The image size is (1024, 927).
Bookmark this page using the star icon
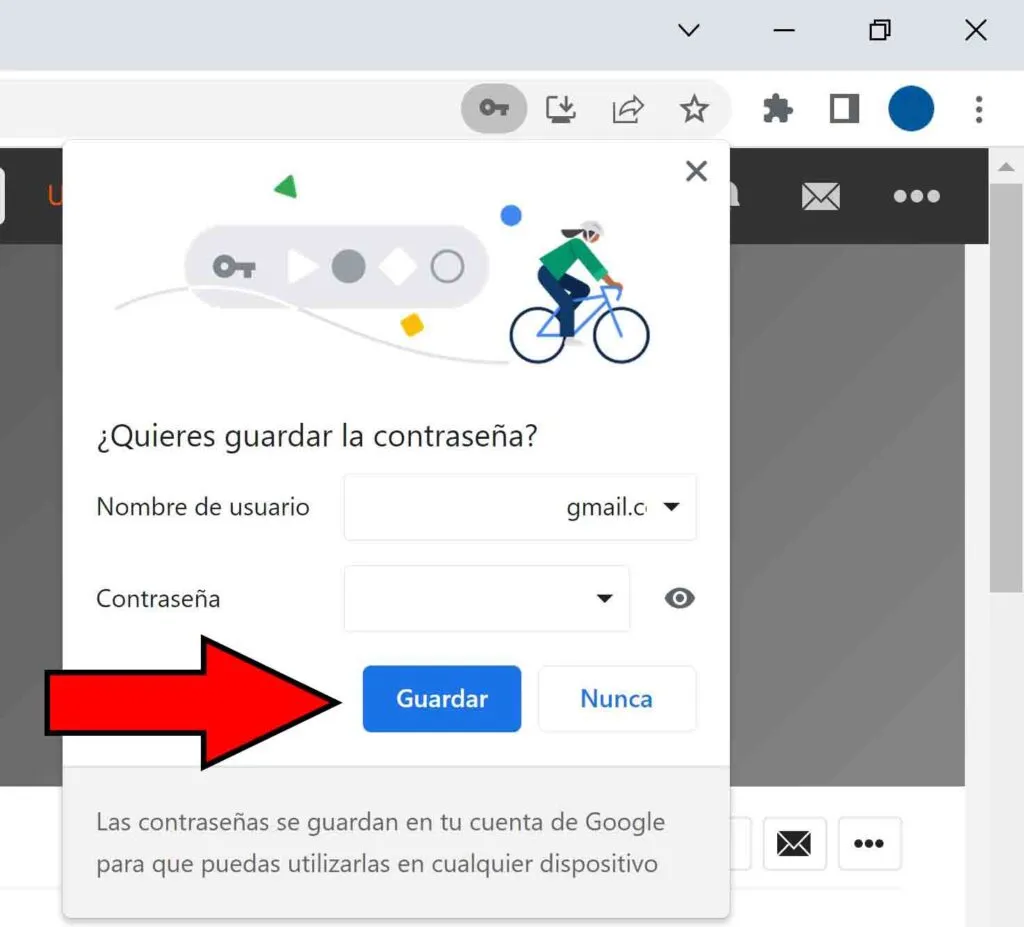[694, 109]
